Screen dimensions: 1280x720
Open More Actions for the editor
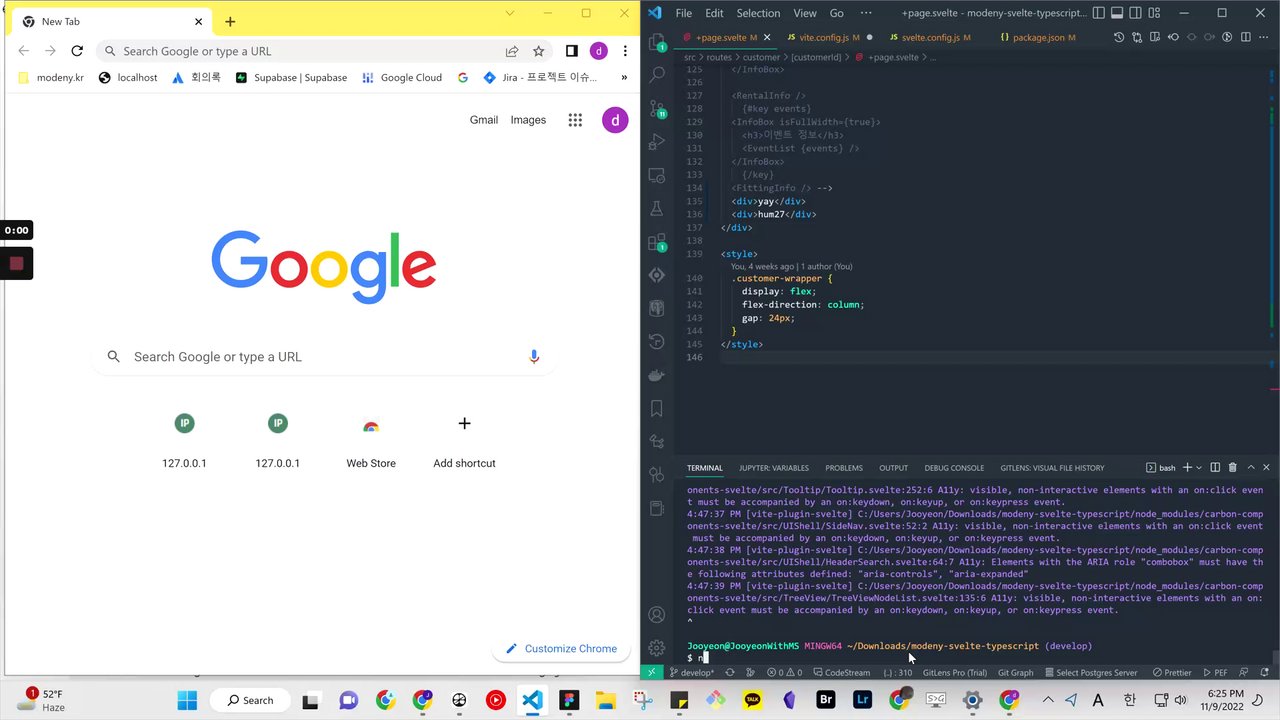click(1264, 37)
